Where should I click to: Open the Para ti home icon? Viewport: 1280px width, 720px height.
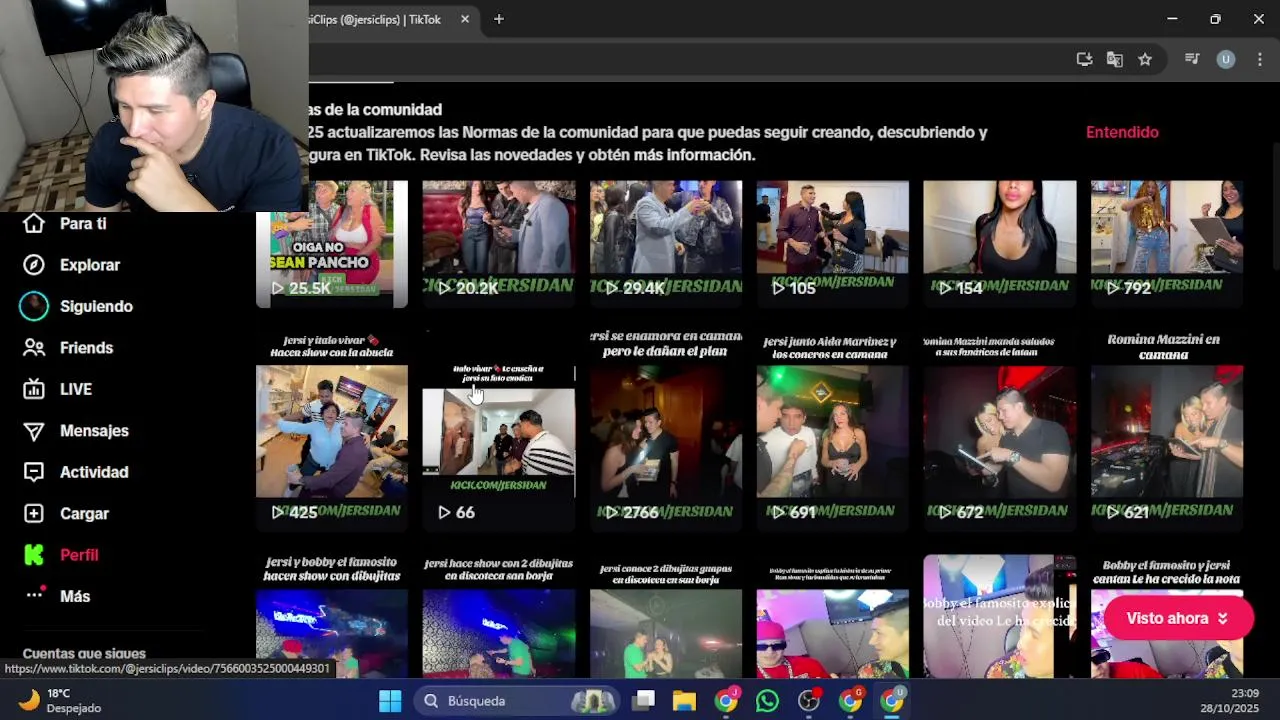tap(34, 224)
